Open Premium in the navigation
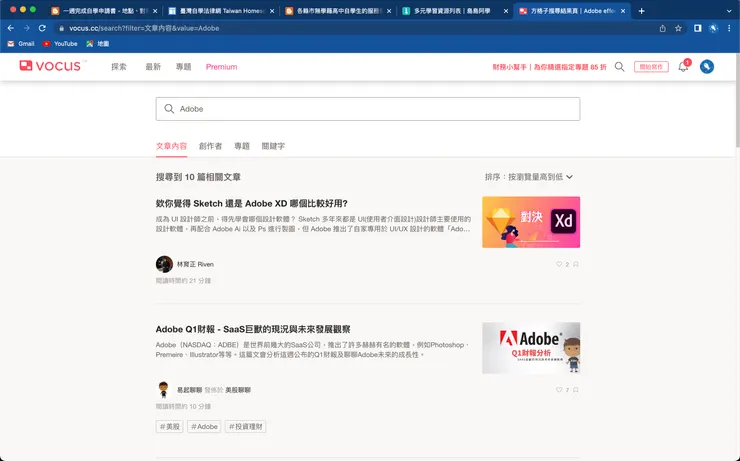The image size is (740, 461). point(221,67)
